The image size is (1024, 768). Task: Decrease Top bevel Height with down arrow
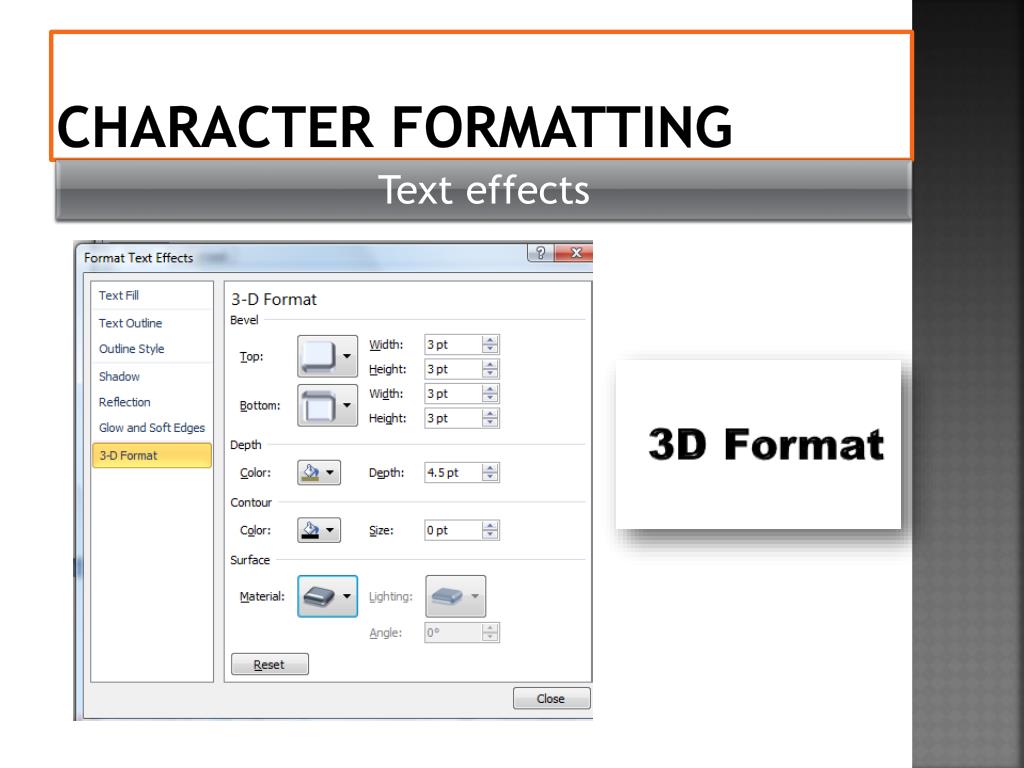(490, 374)
